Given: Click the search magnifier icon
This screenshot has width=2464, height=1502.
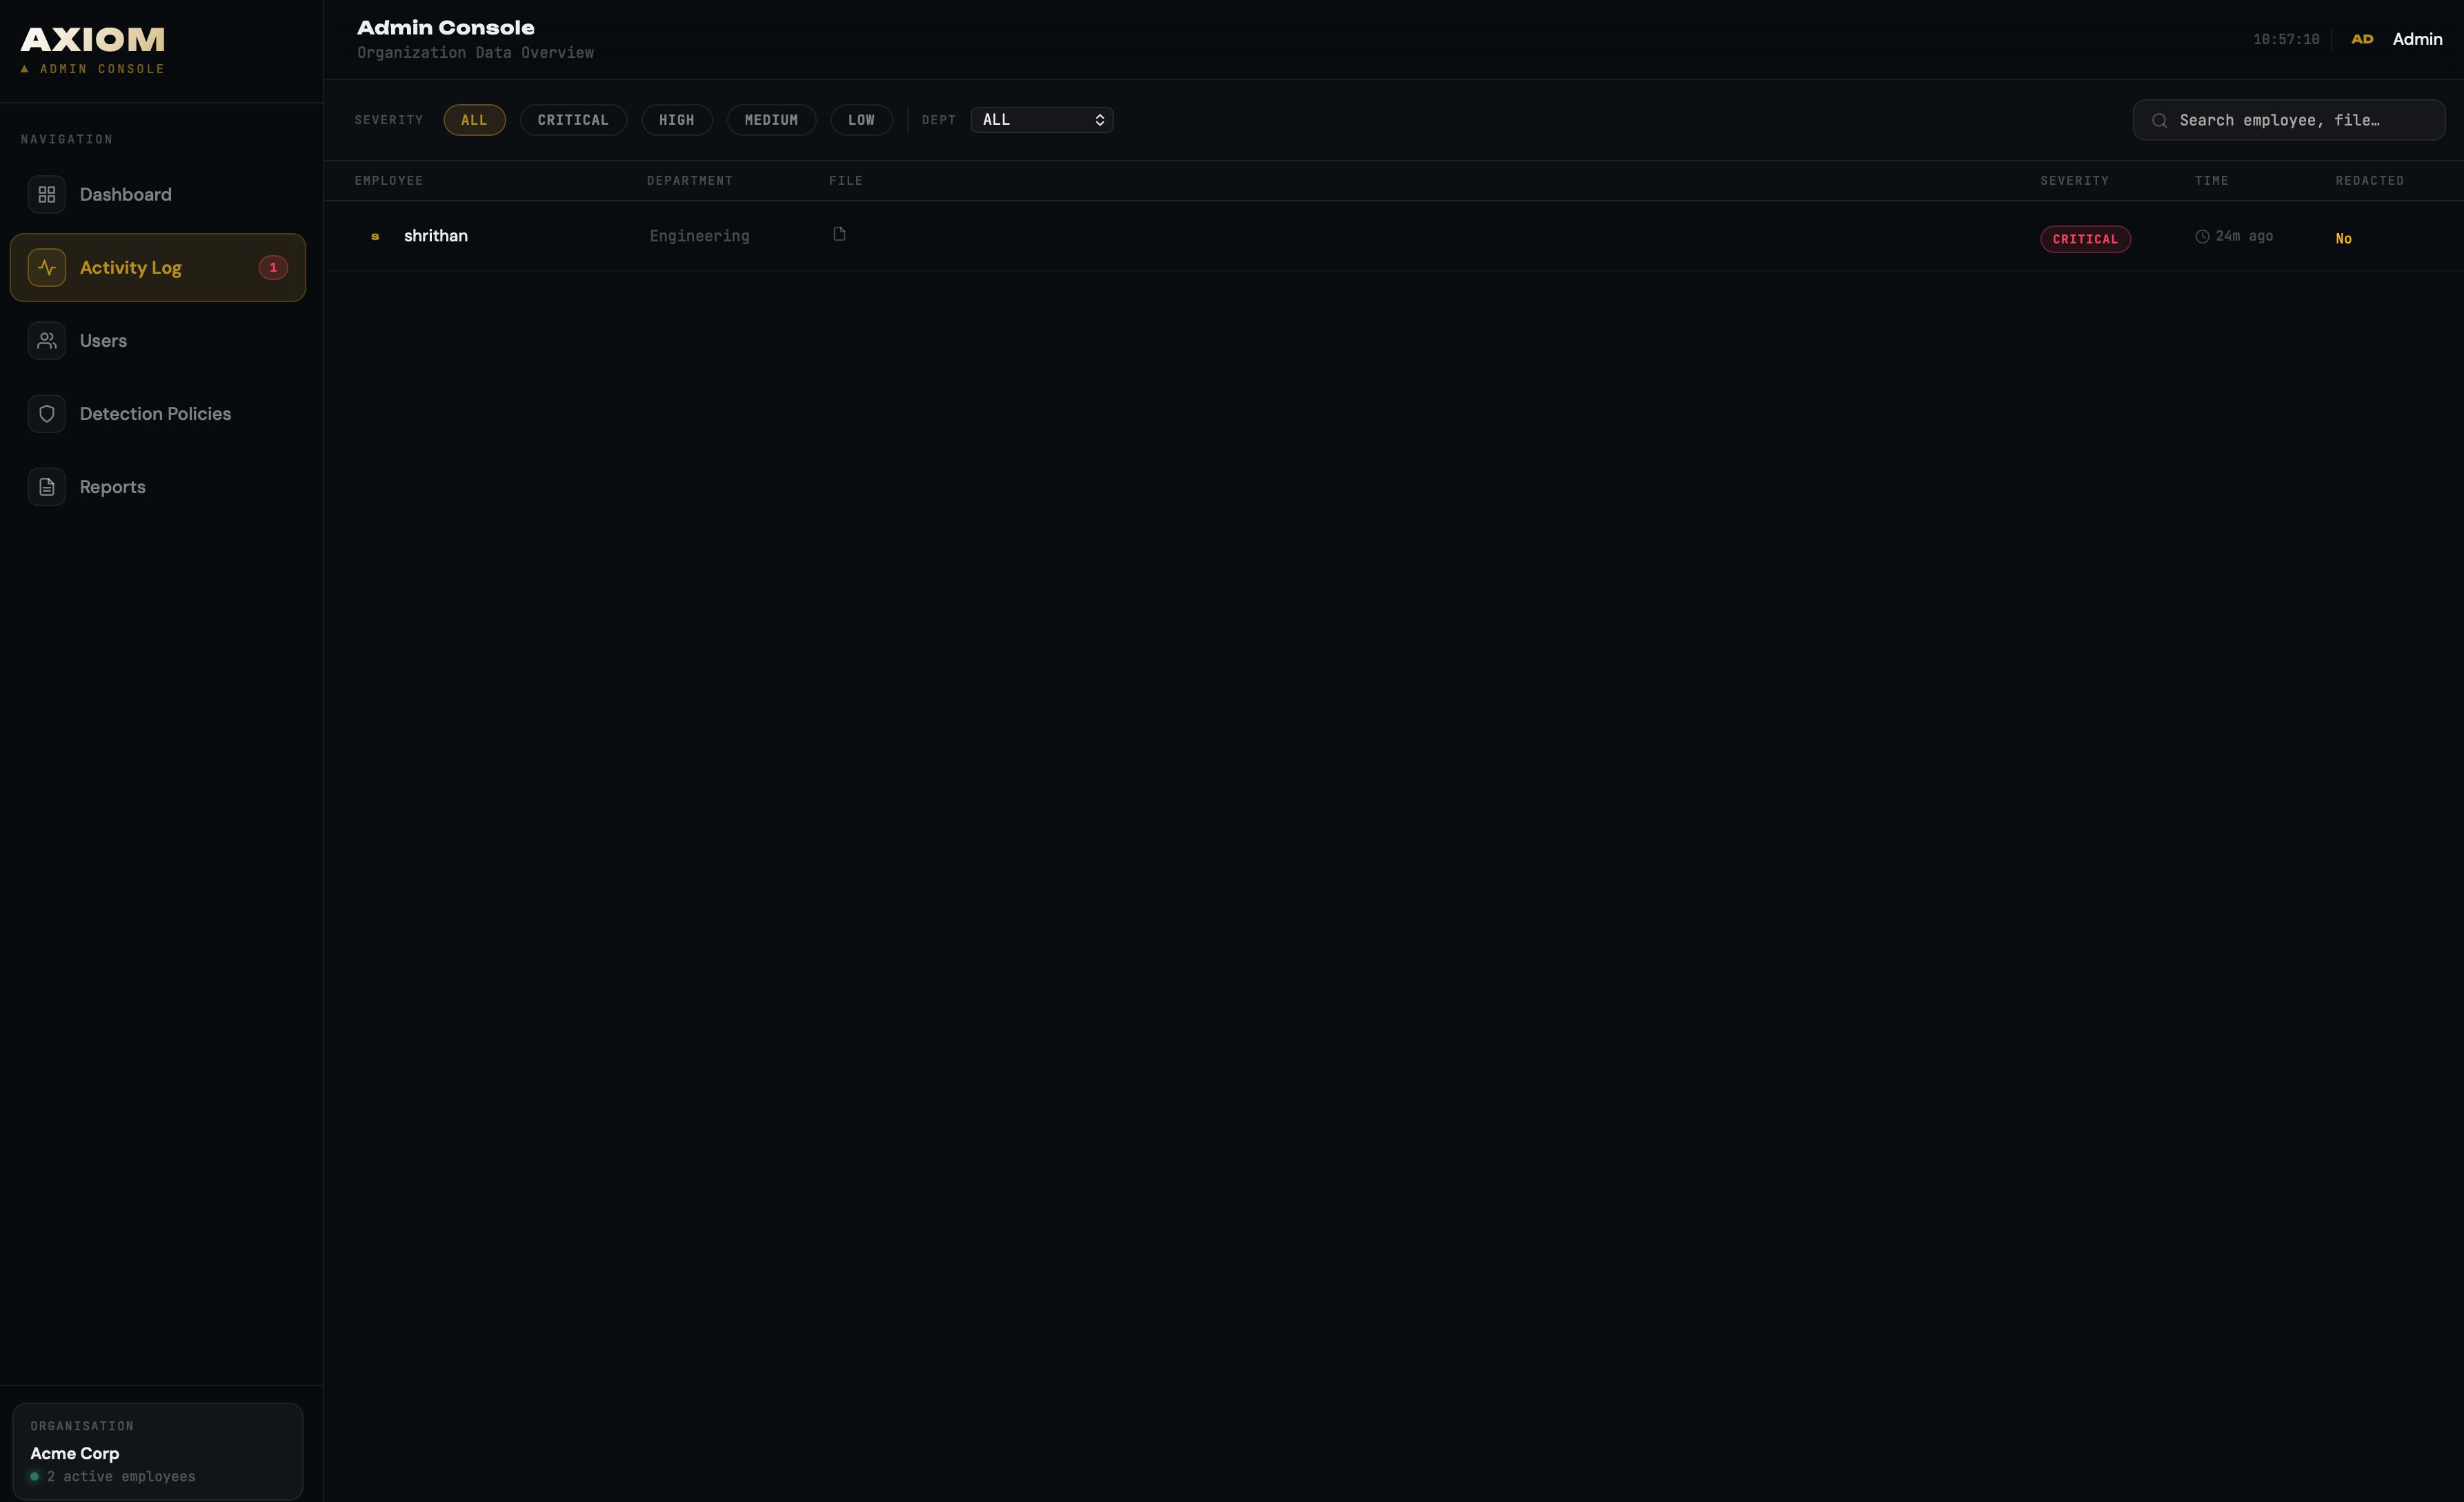Looking at the screenshot, I should (x=2159, y=121).
